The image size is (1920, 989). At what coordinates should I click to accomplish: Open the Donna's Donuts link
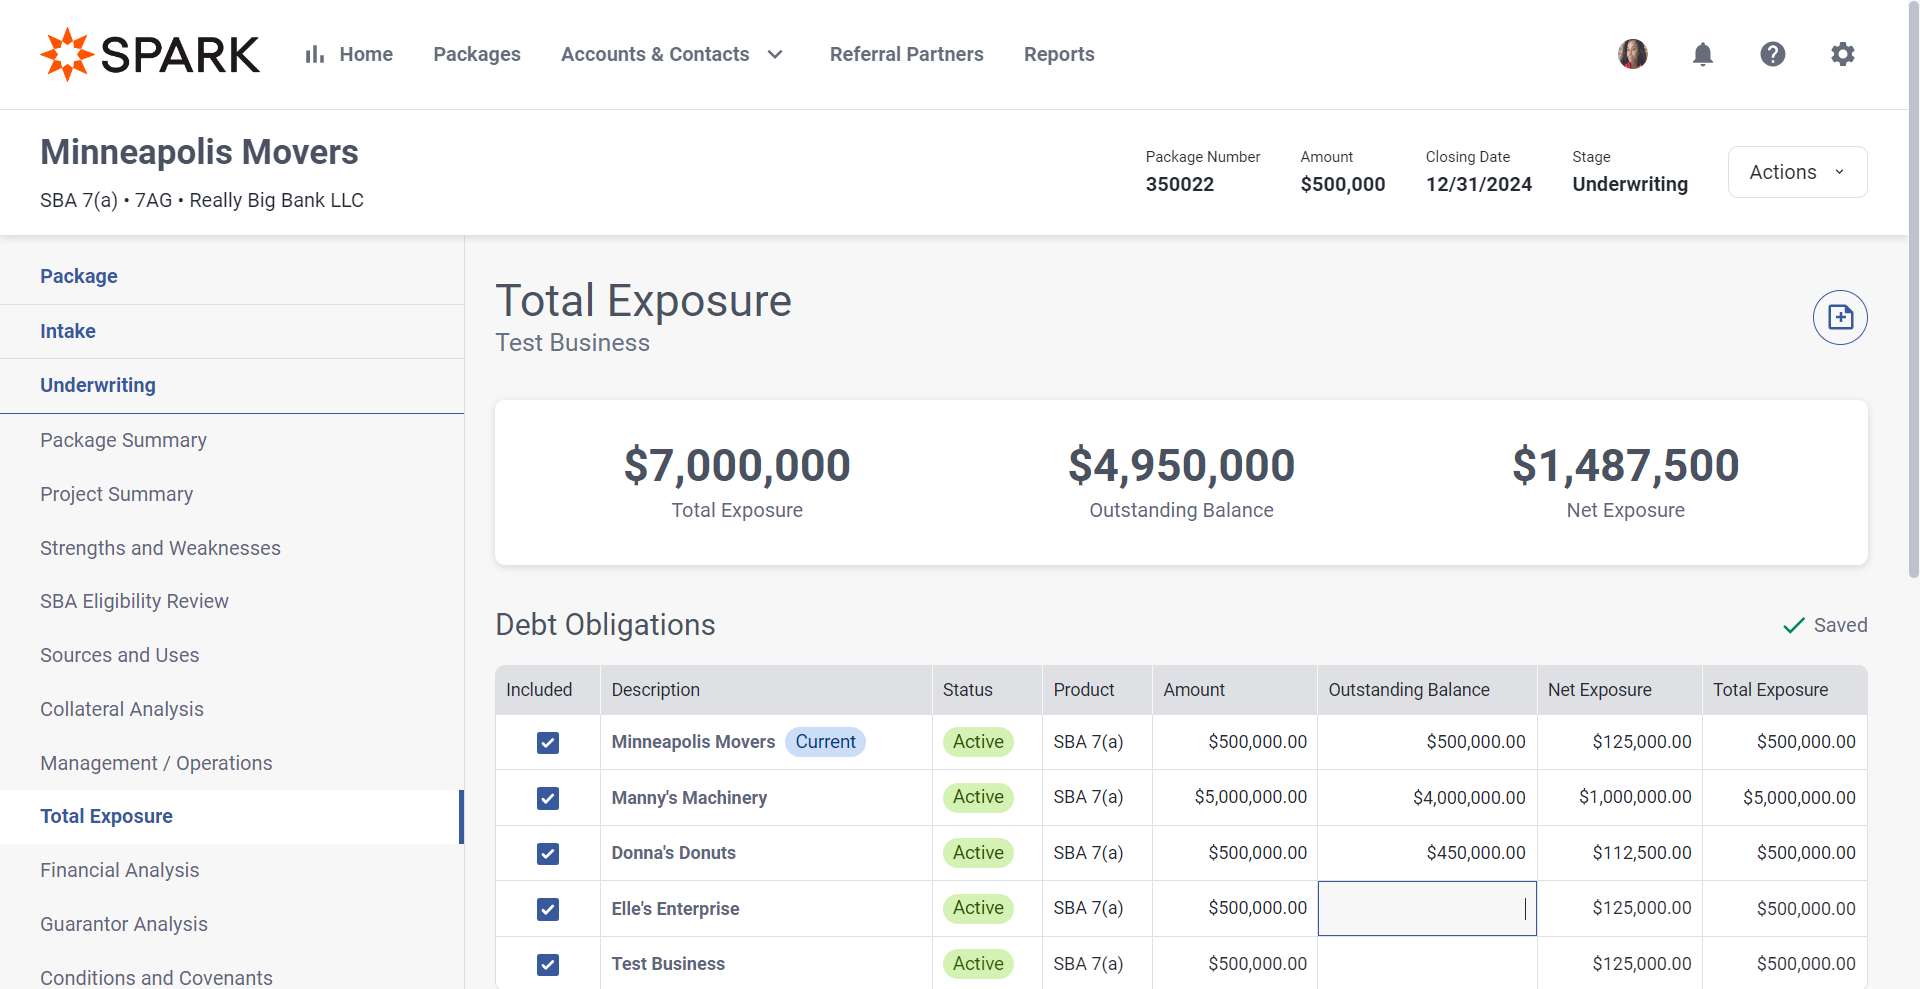tap(673, 853)
